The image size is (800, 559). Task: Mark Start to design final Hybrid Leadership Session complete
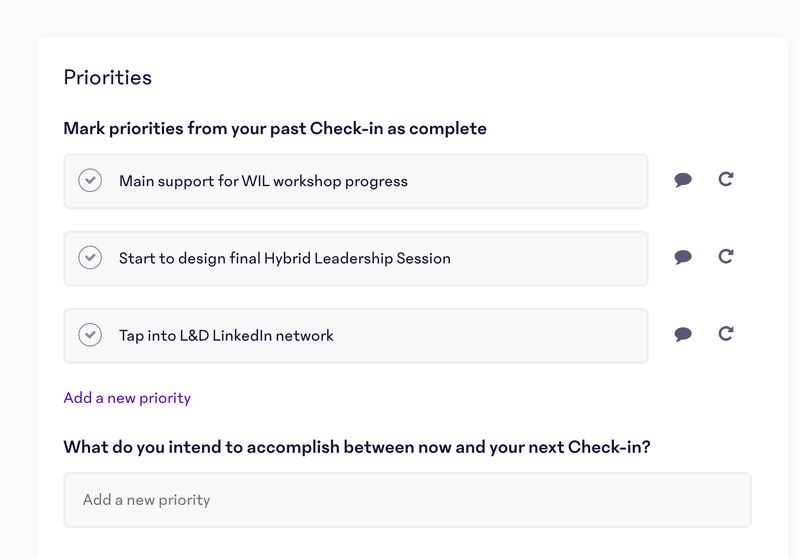[x=90, y=258]
